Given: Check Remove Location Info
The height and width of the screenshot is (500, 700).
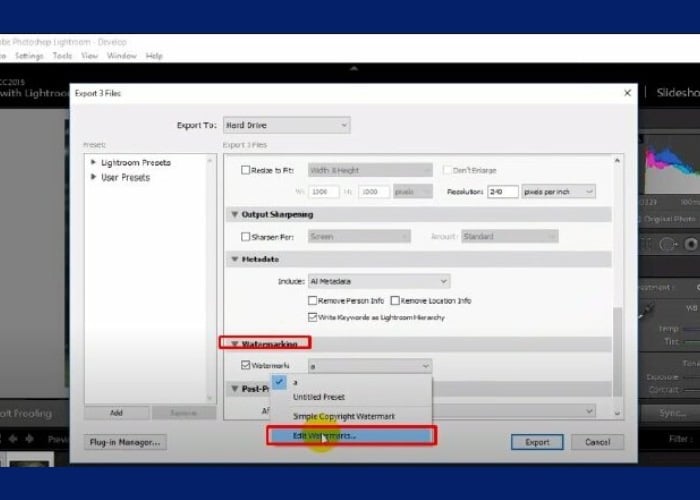Looking at the screenshot, I should pos(395,300).
